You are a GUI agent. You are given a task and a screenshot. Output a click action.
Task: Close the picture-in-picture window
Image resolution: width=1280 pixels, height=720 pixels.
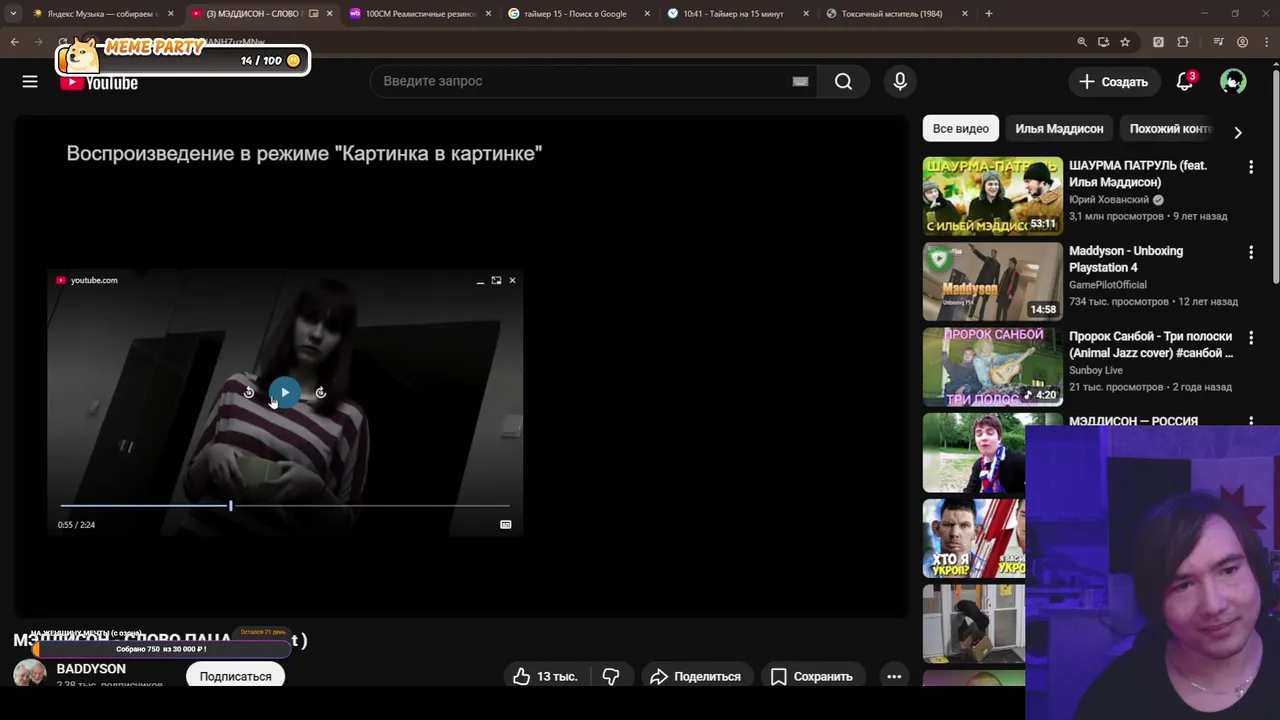point(512,280)
